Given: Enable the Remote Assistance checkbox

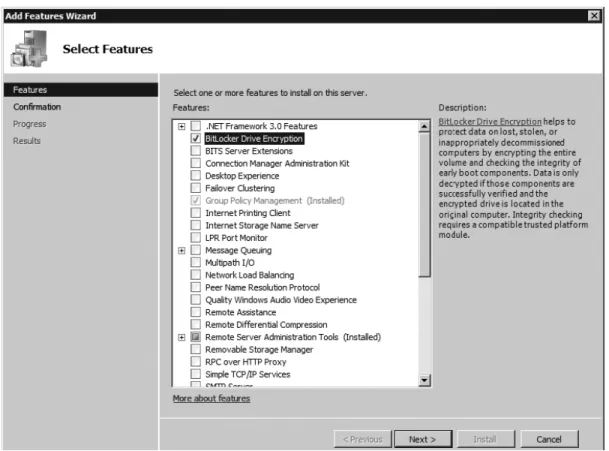Looking at the screenshot, I should tap(196, 312).
